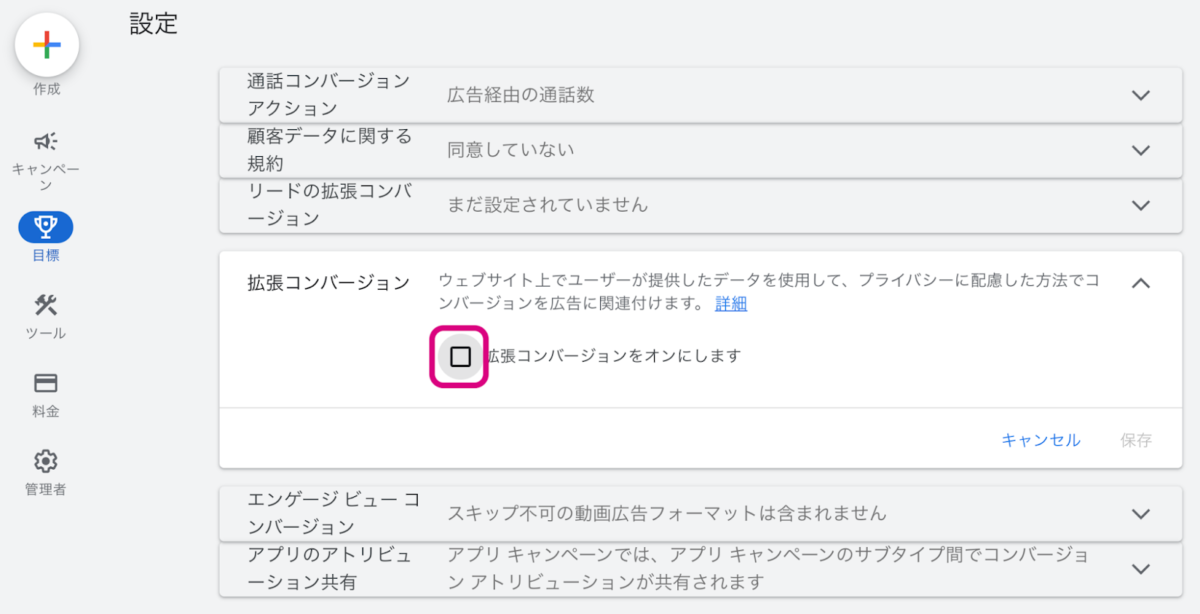Expand the アプリのアトリビューション共有 row chevron
The width and height of the screenshot is (1200, 614).
point(1140,568)
